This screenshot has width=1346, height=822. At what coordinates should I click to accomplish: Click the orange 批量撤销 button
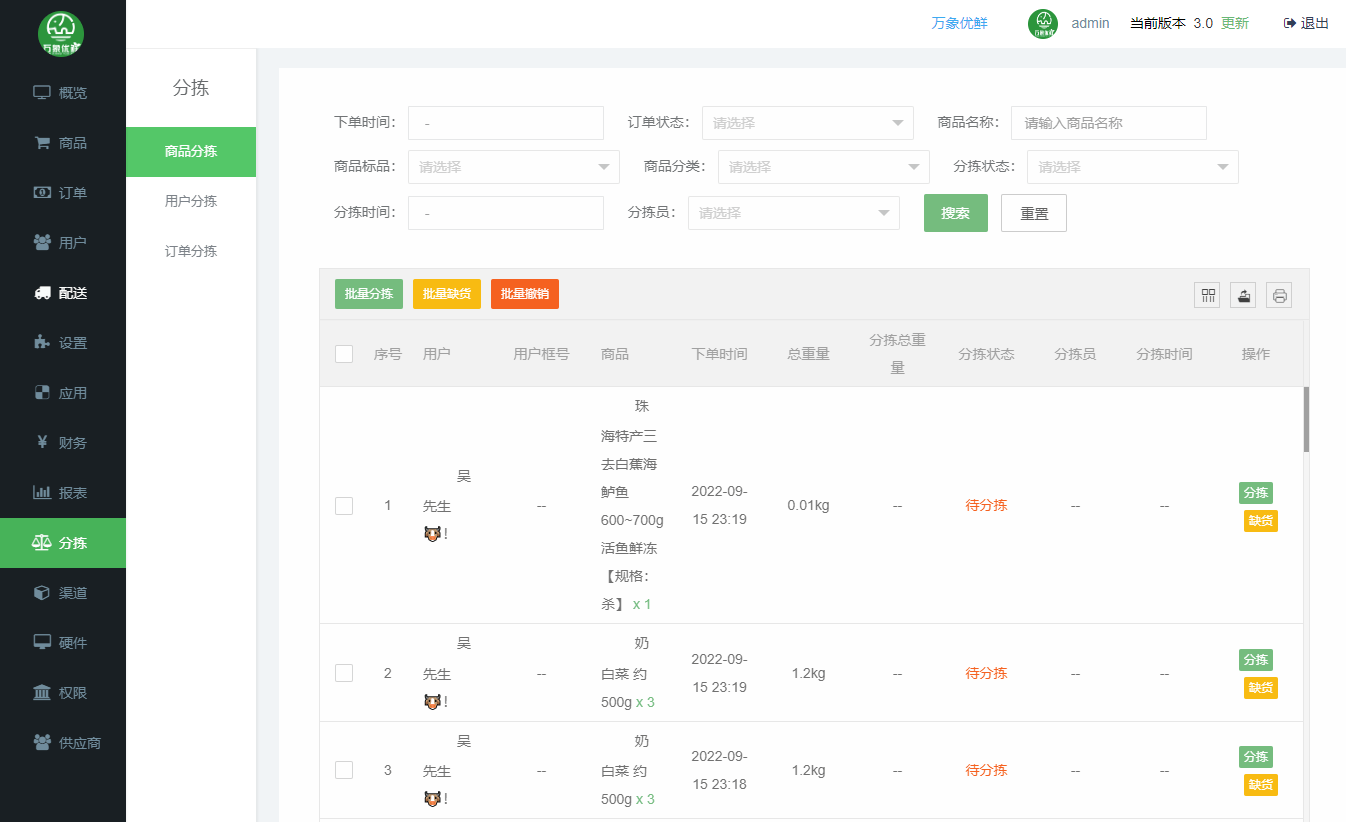coord(524,294)
